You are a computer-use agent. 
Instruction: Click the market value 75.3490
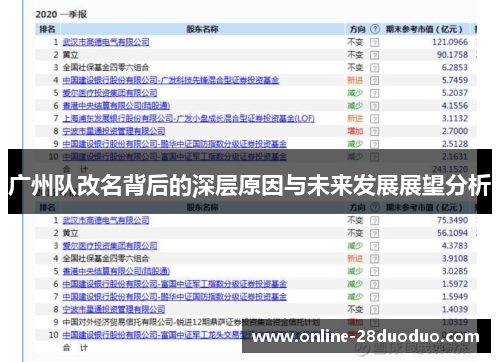(452, 220)
